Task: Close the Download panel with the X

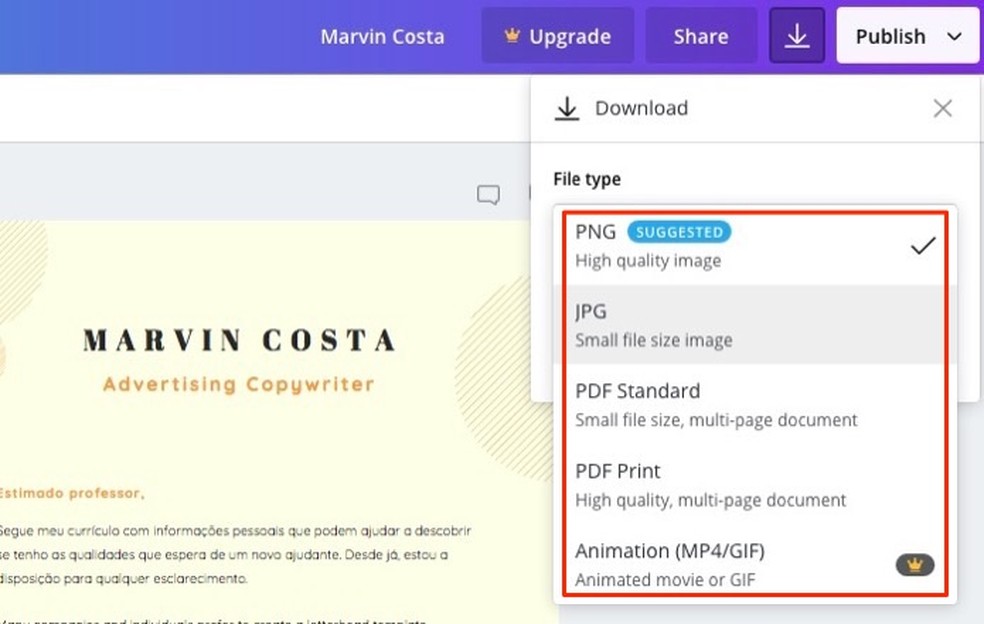Action: [x=942, y=108]
